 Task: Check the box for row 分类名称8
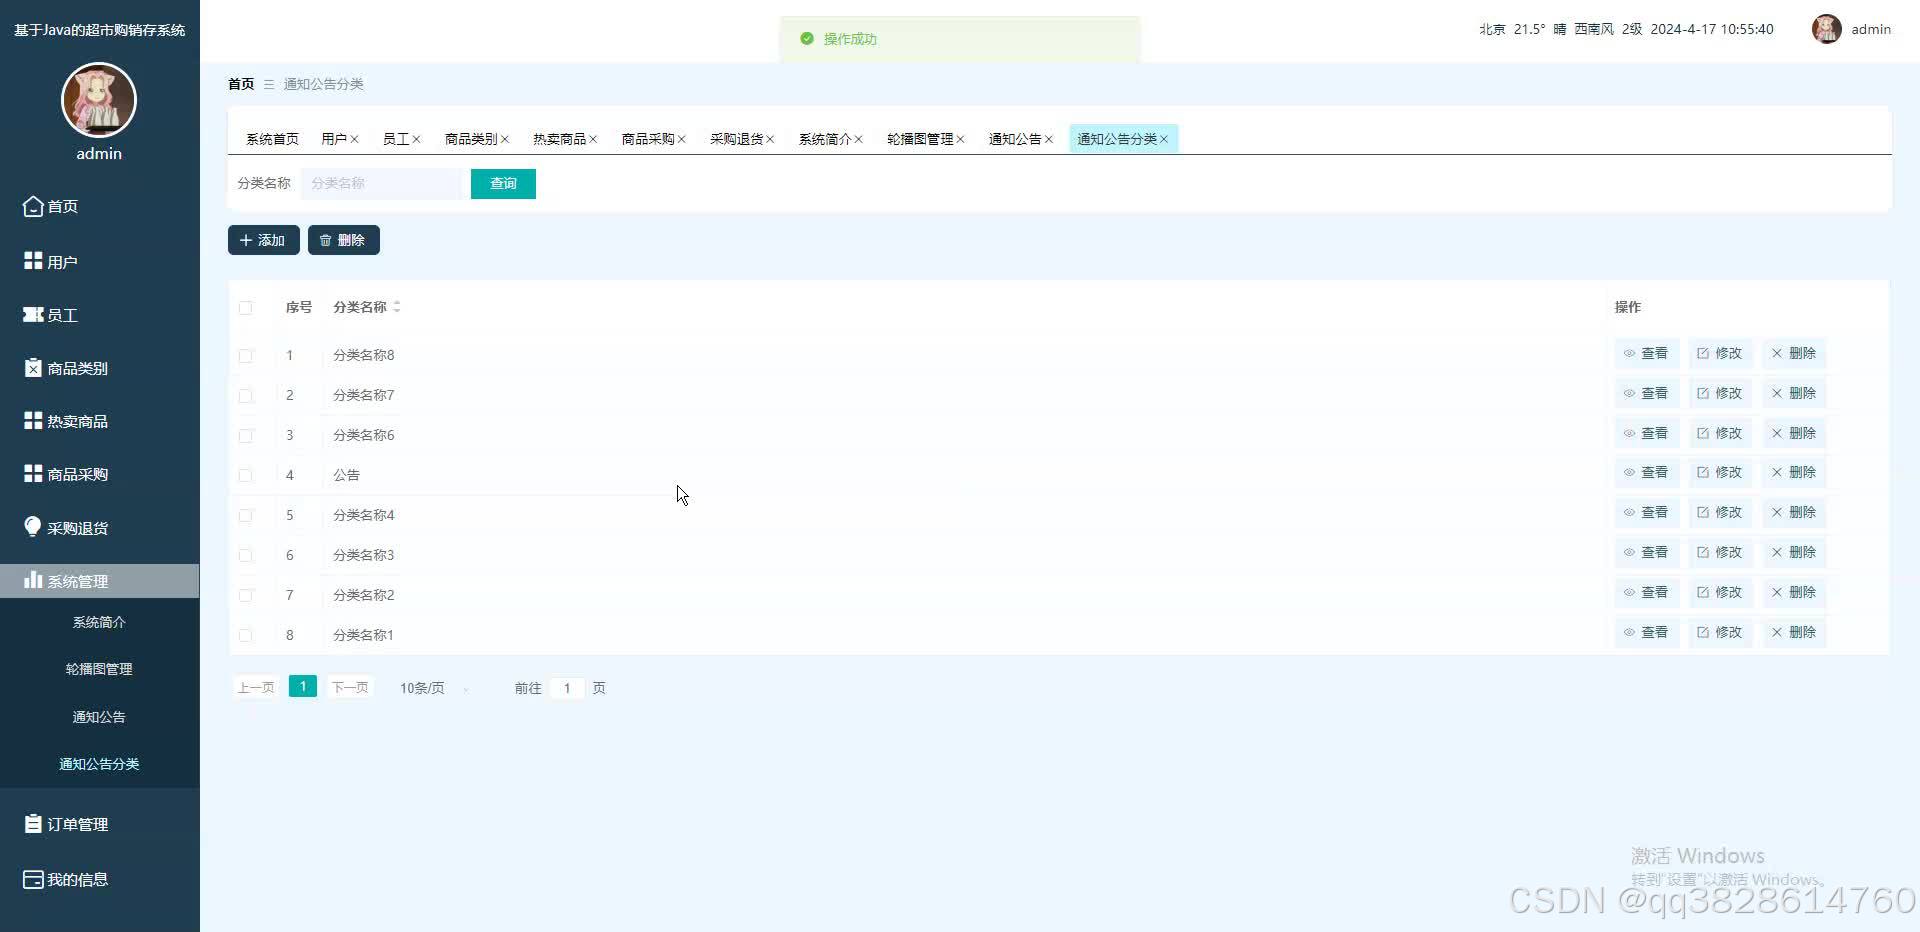click(245, 356)
